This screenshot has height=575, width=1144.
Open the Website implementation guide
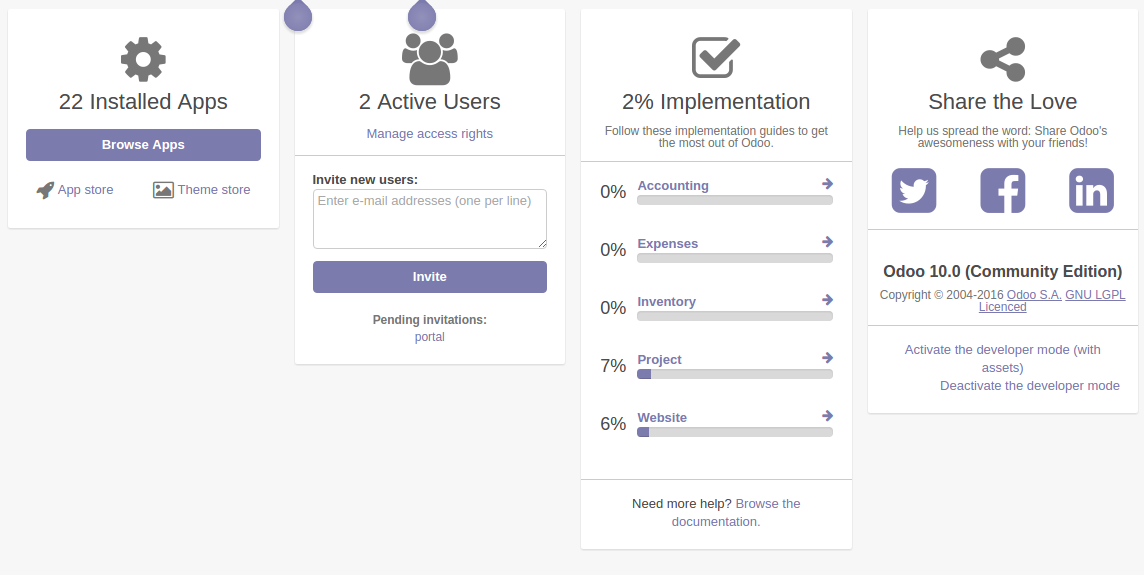coord(662,418)
